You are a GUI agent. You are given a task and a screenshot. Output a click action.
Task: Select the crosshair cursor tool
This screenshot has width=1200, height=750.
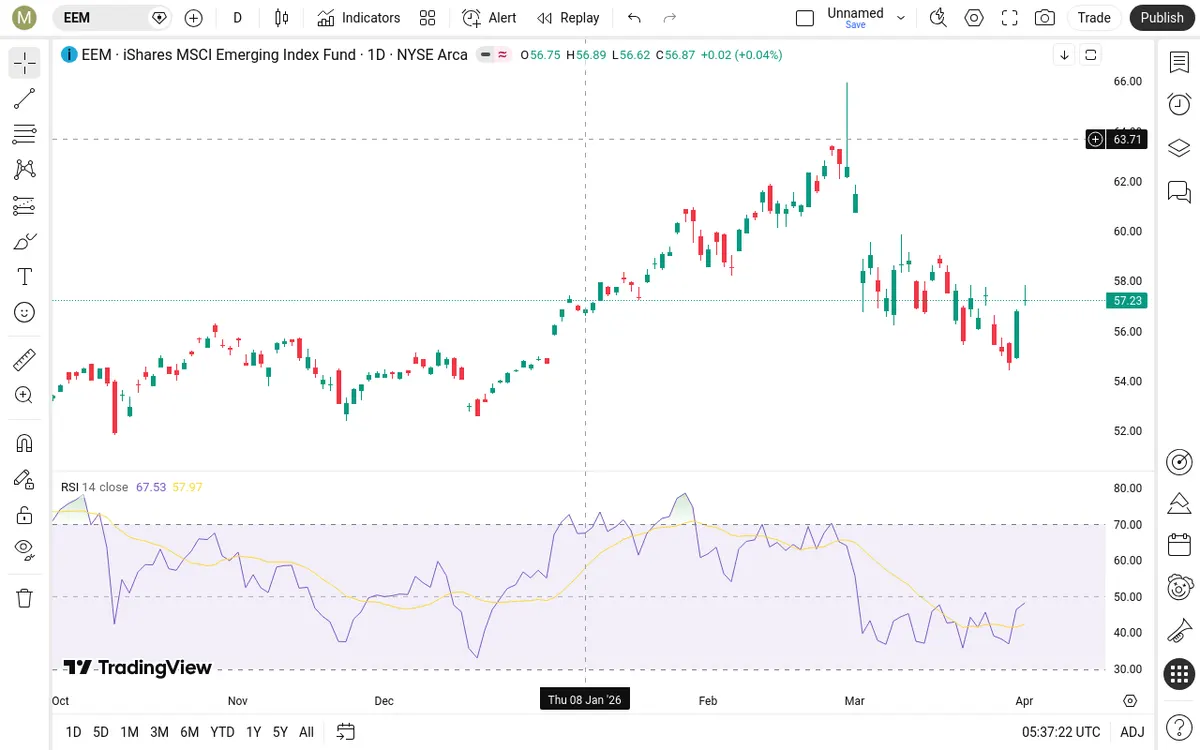click(x=25, y=63)
